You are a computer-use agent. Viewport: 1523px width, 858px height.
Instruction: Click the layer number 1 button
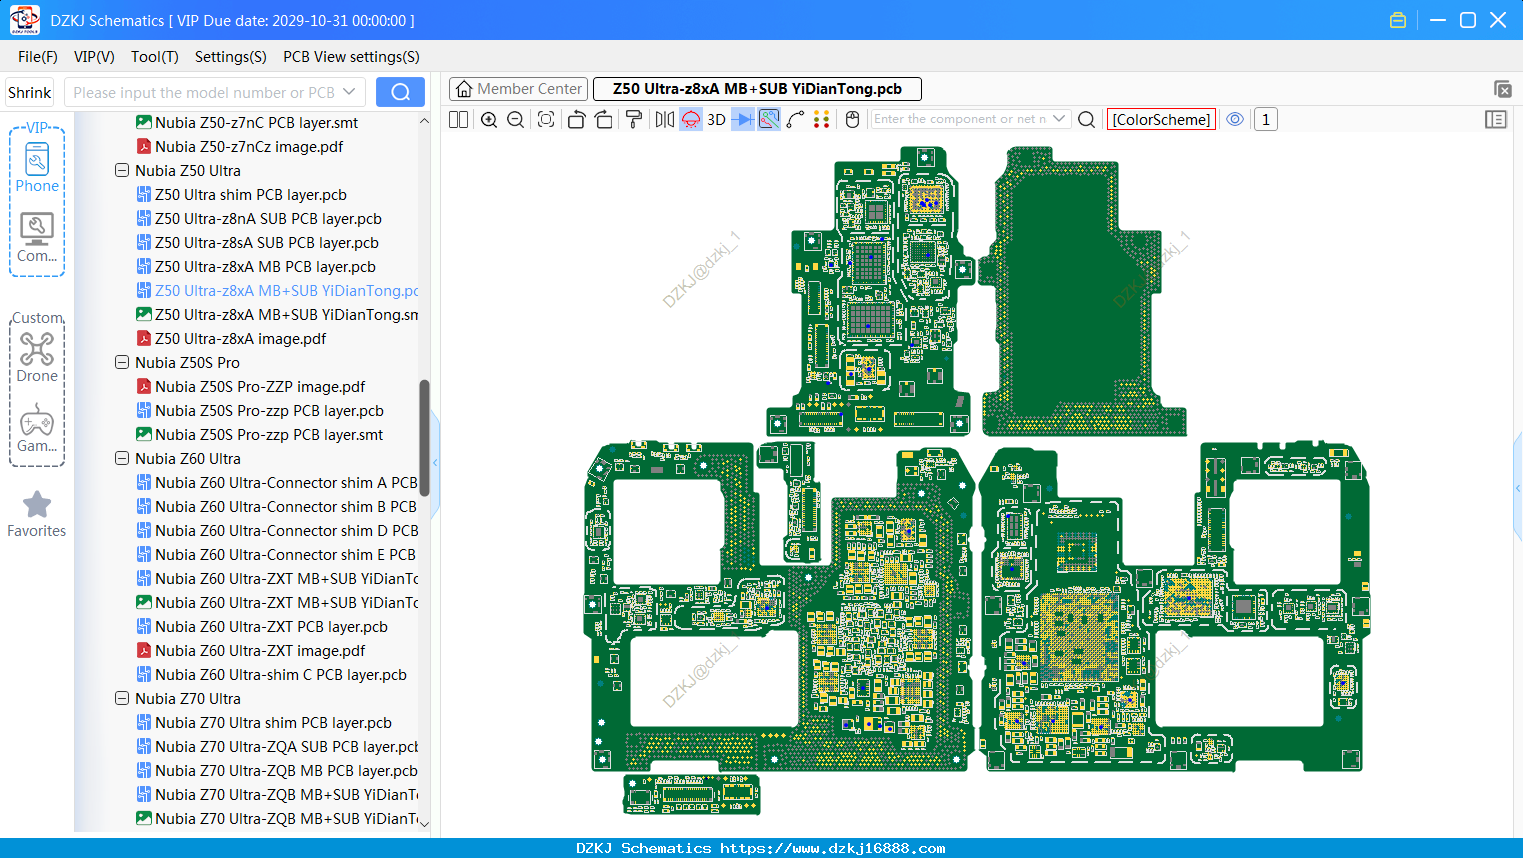1266,120
